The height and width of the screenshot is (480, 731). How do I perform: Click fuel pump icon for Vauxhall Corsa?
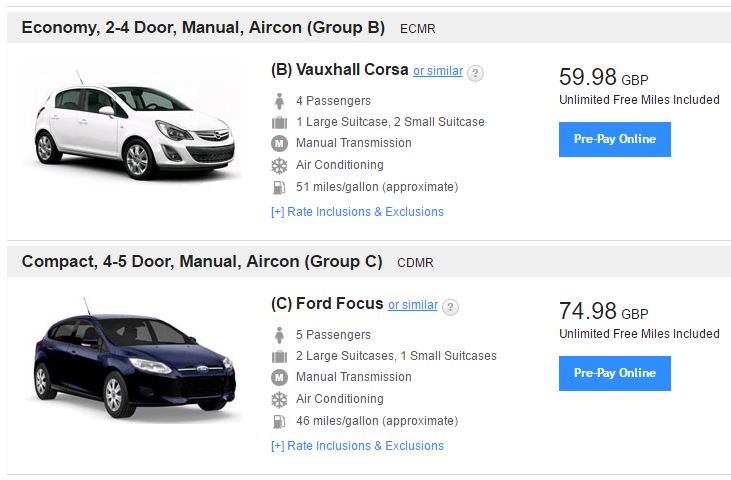[279, 187]
